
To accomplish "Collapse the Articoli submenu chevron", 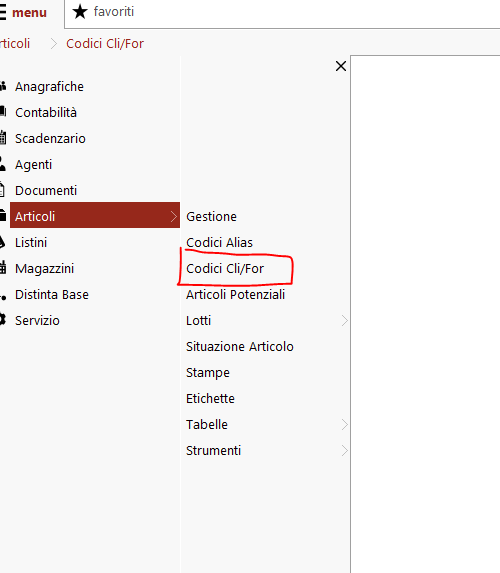I will (174, 216).
